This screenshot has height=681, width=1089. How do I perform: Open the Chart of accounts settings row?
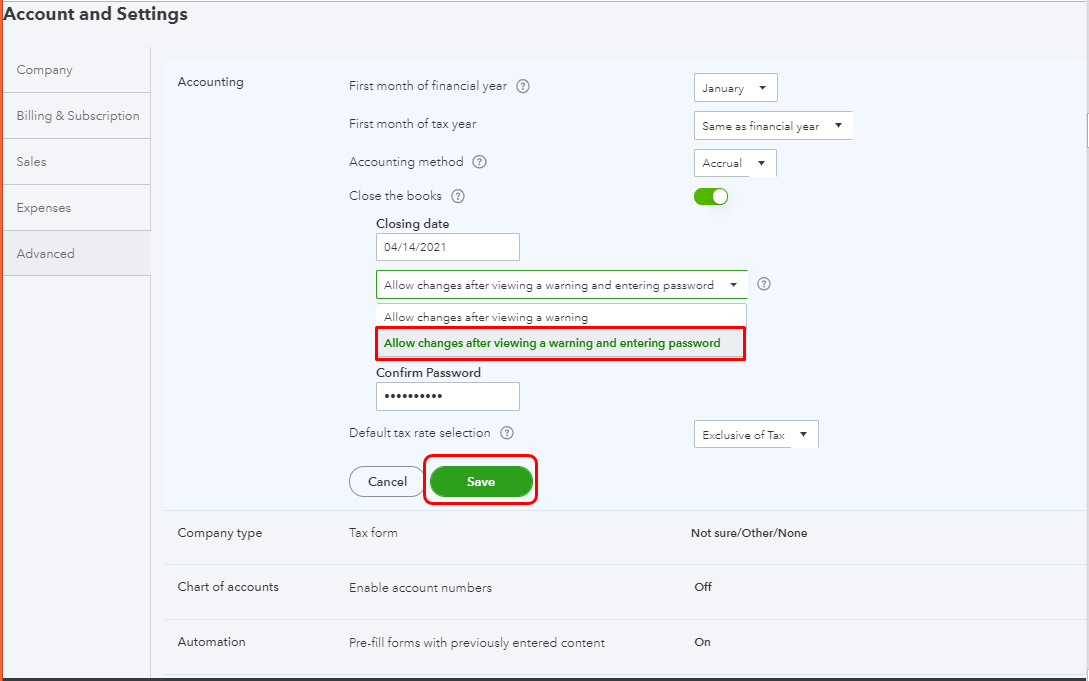[228, 587]
